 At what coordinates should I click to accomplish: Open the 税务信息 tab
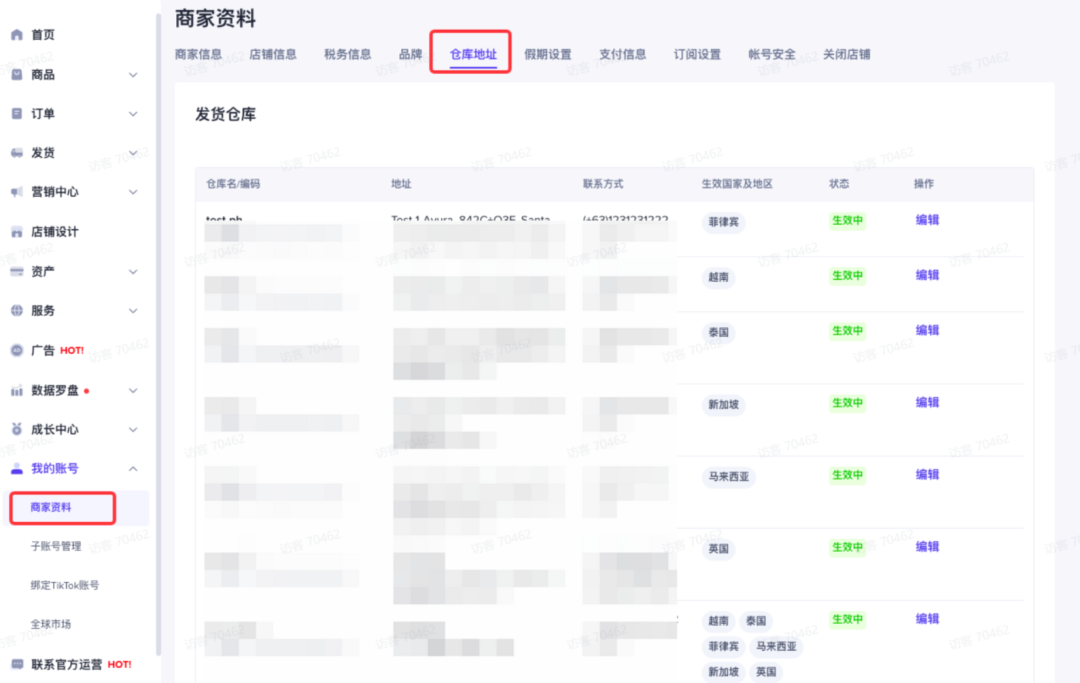347,55
